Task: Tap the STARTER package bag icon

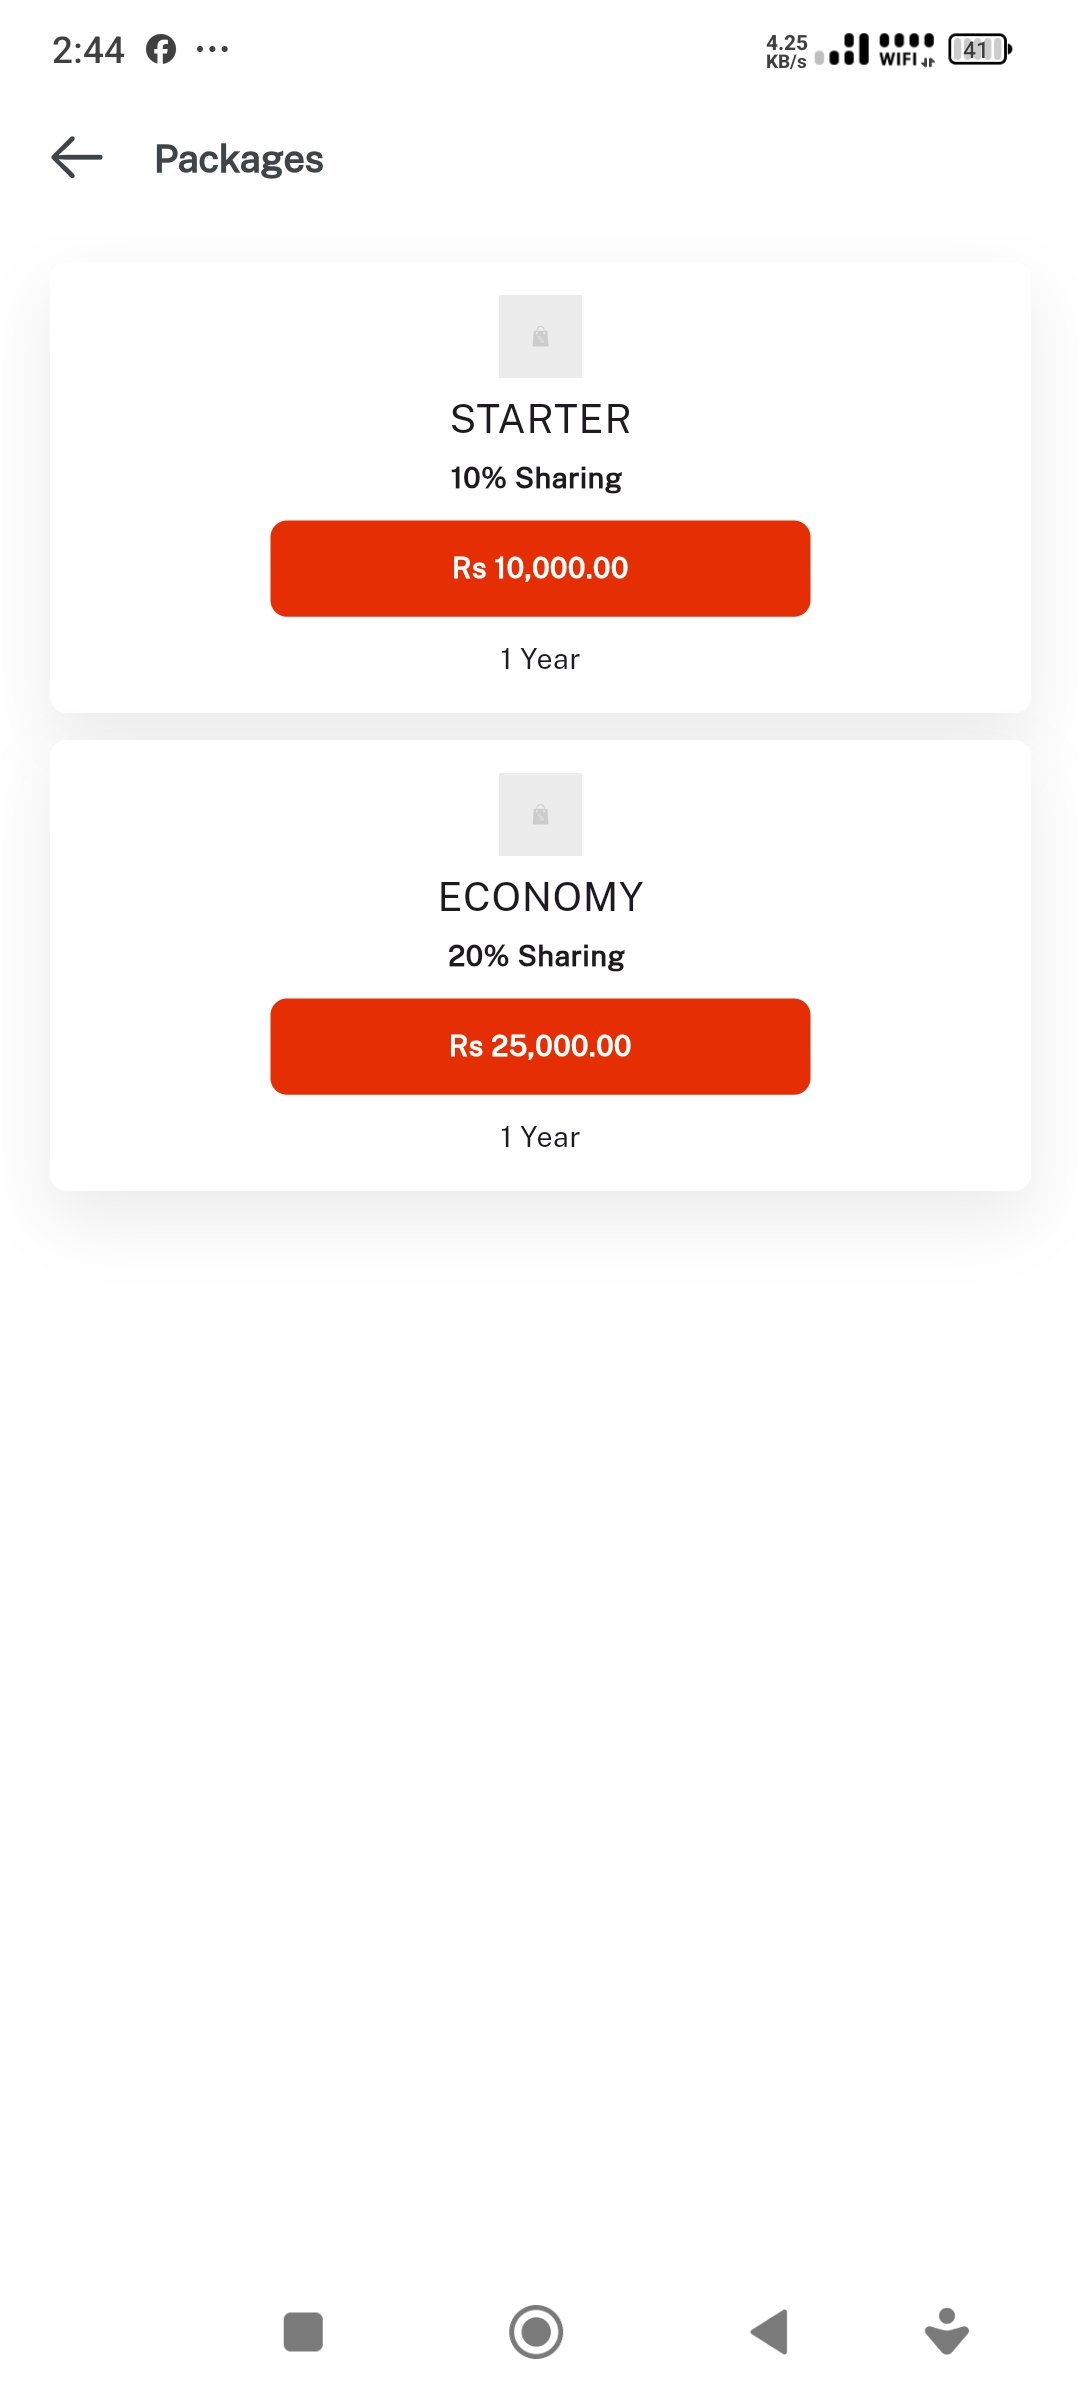Action: (x=540, y=336)
